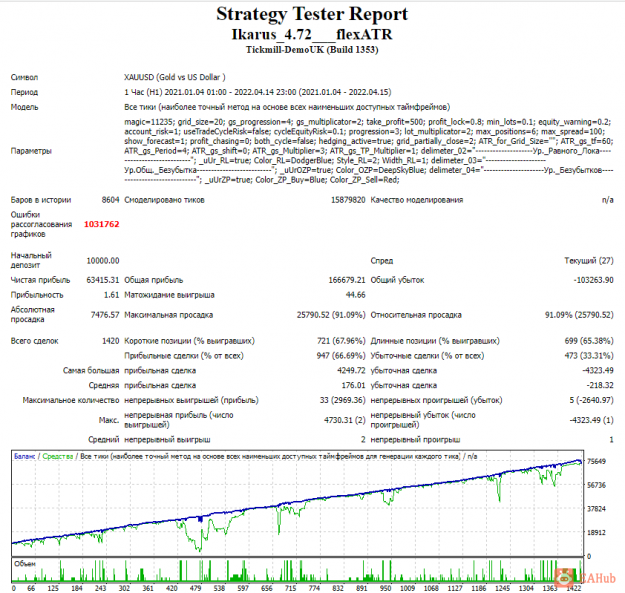Click the 'Общий убыток' label
Image resolution: width=625 pixels, height=593 pixels.
pyautogui.click(x=397, y=280)
